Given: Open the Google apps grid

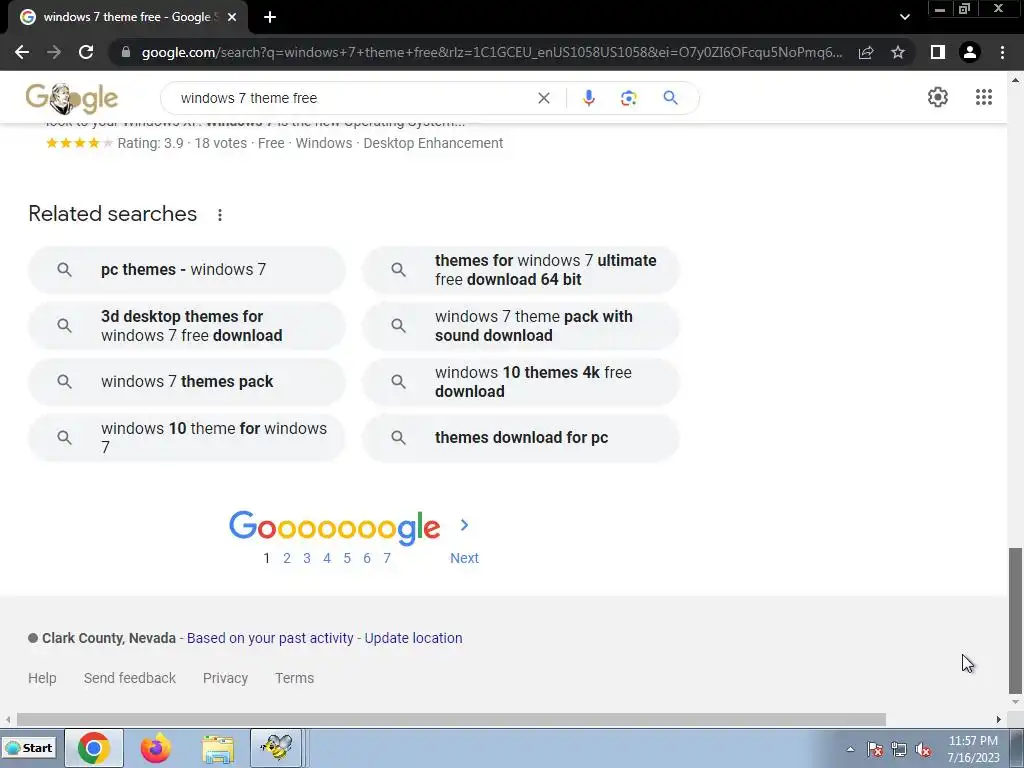Looking at the screenshot, I should click(x=984, y=97).
